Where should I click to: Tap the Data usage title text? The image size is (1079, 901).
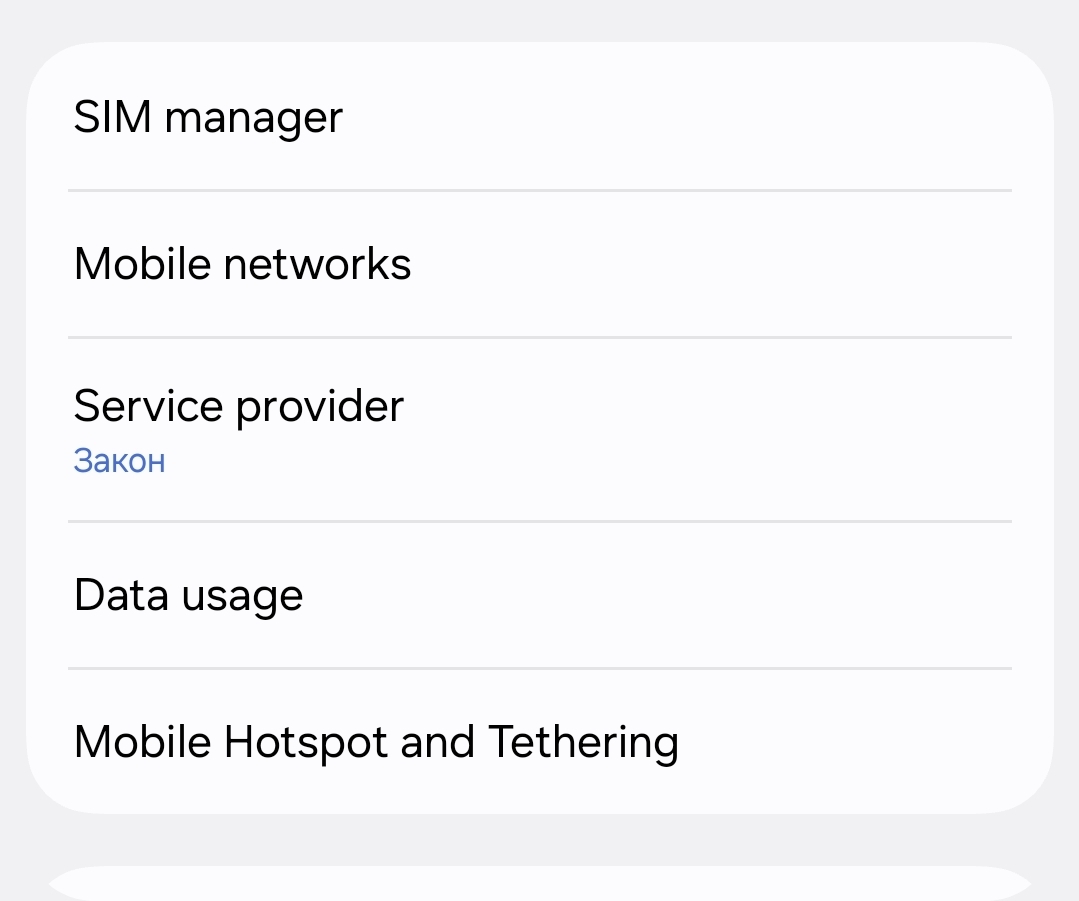[x=188, y=595]
